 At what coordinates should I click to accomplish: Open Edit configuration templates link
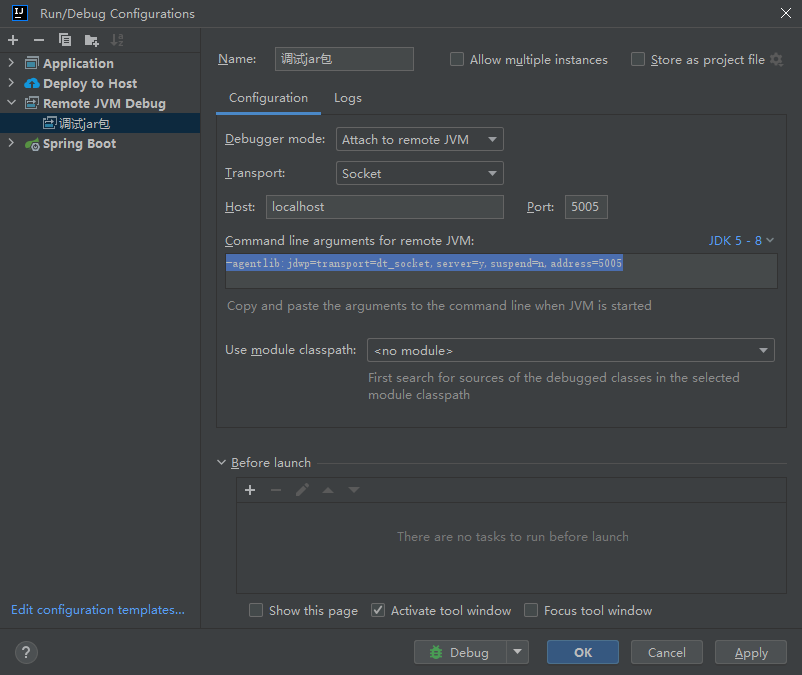pyautogui.click(x=97, y=610)
